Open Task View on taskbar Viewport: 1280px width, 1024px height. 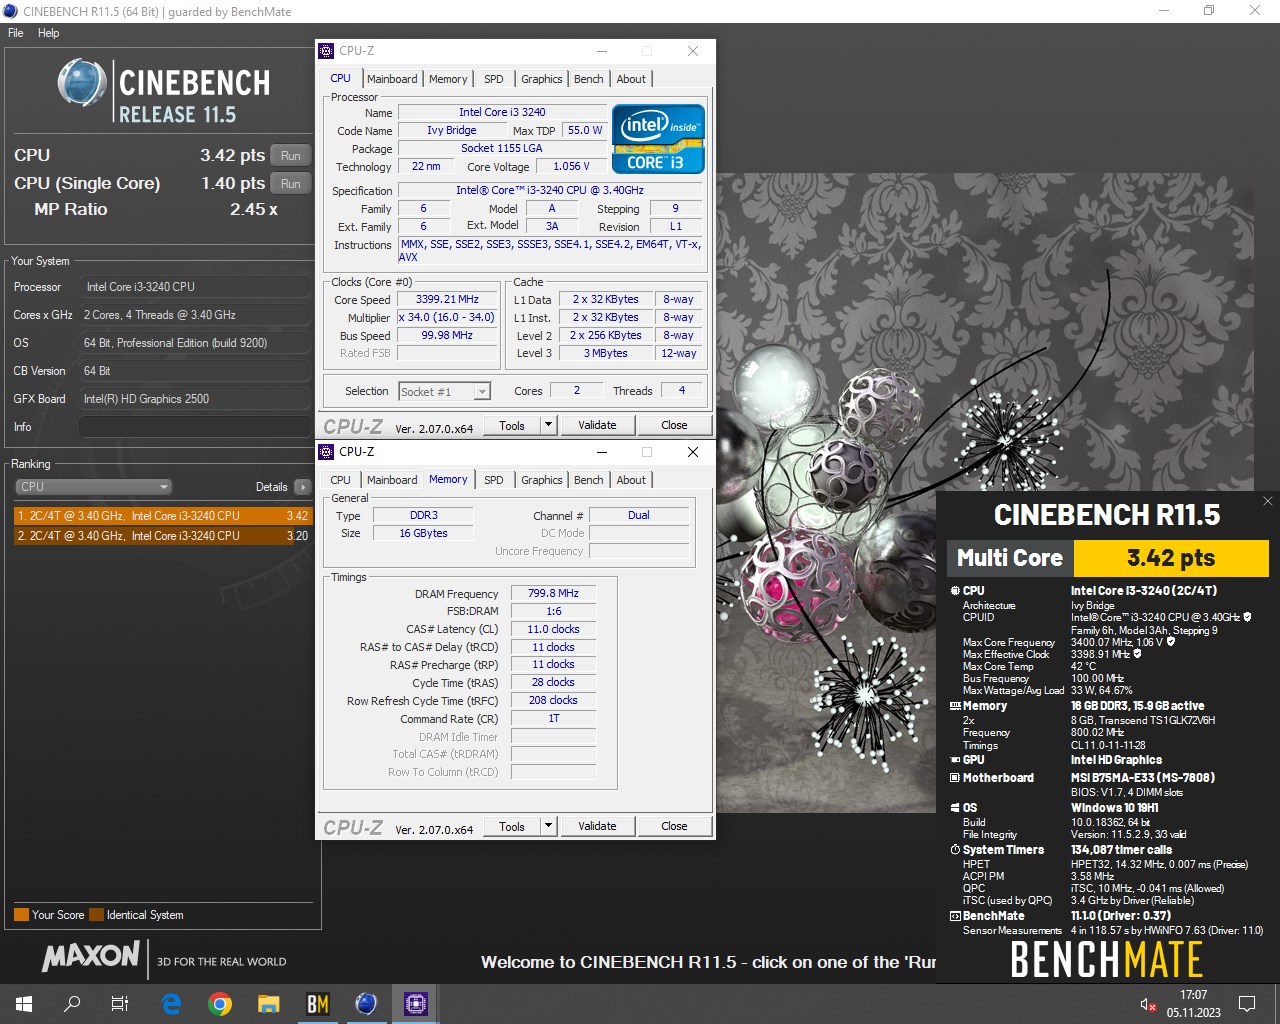(120, 1004)
